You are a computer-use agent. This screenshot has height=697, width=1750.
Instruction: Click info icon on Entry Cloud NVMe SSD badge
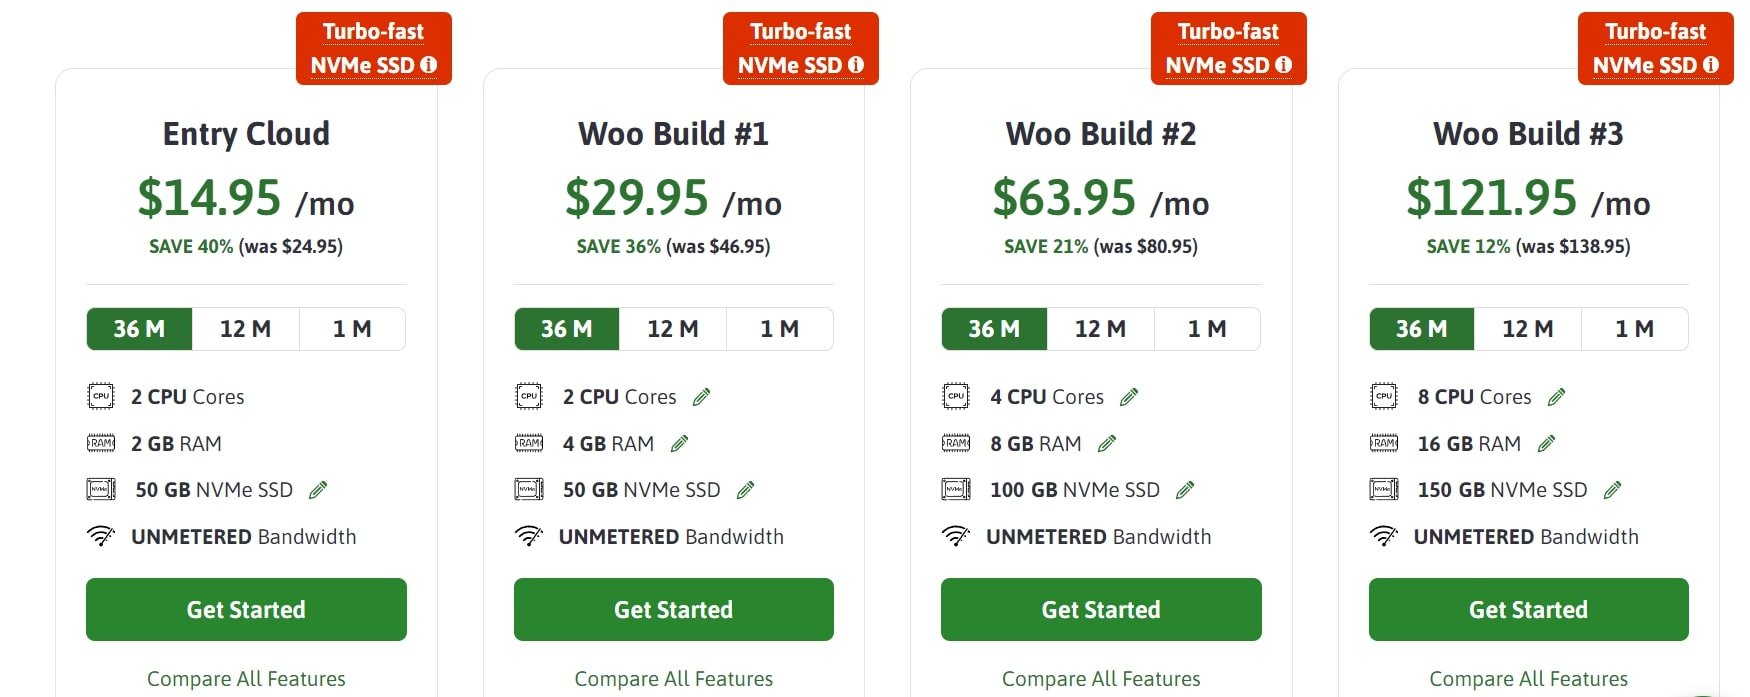(x=429, y=65)
